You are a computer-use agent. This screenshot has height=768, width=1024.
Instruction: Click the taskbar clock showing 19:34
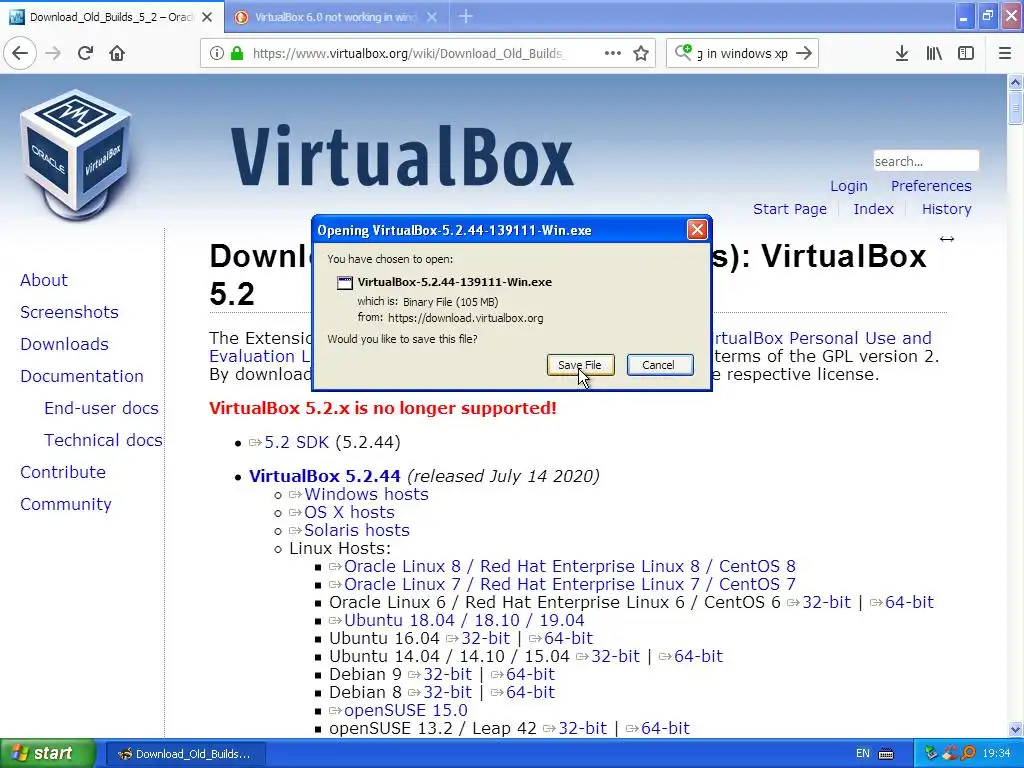click(996, 754)
